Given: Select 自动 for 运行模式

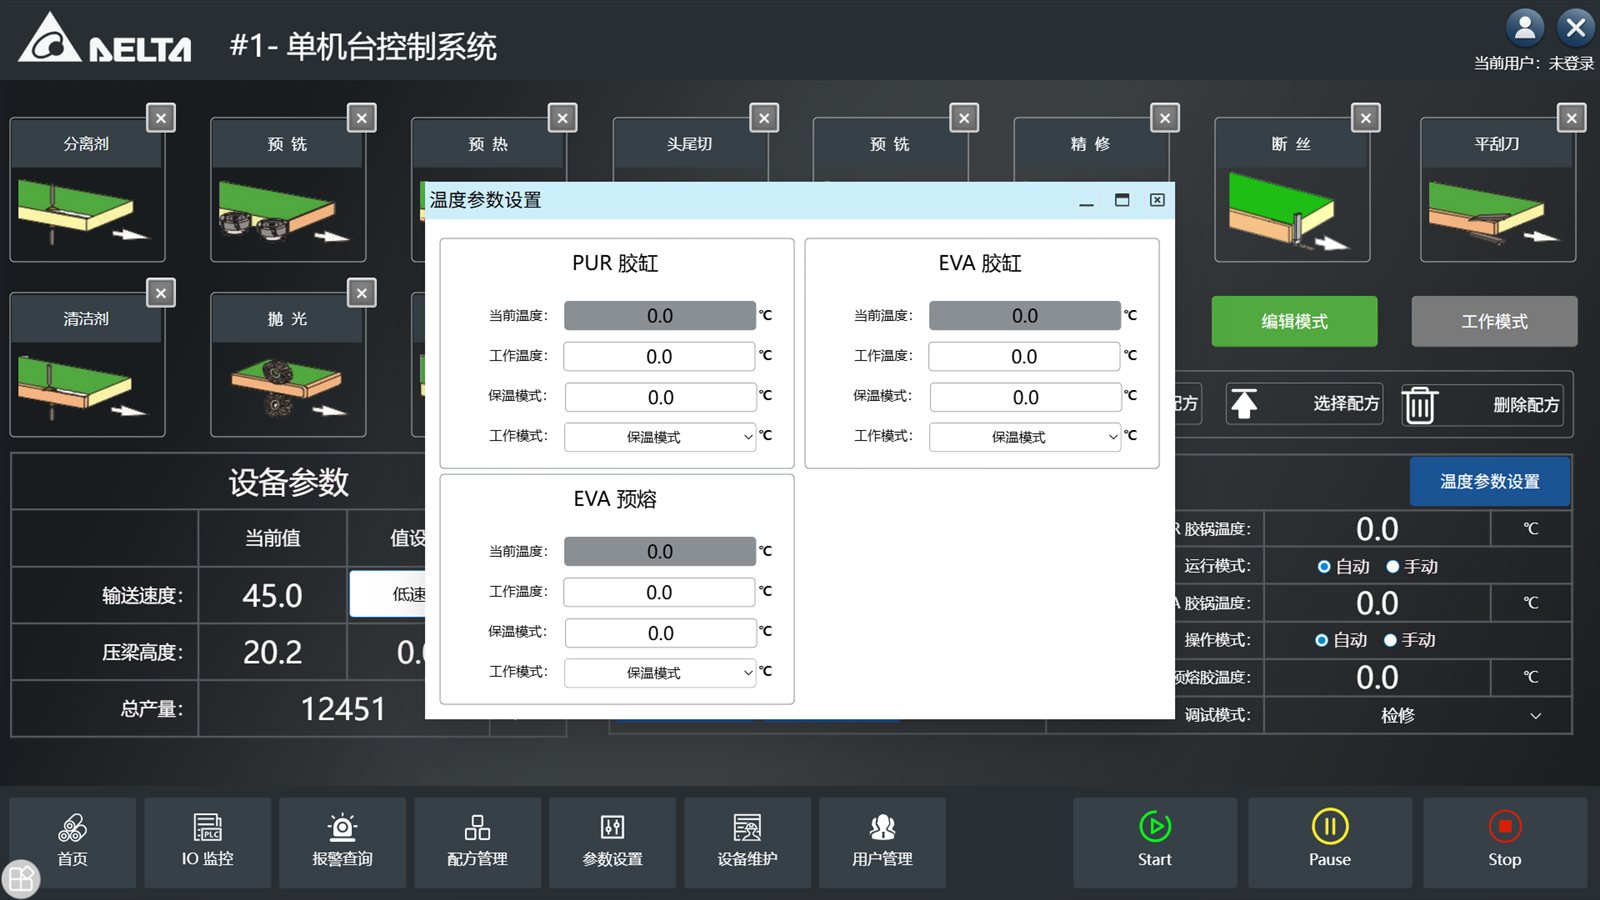Looking at the screenshot, I should [1343, 566].
